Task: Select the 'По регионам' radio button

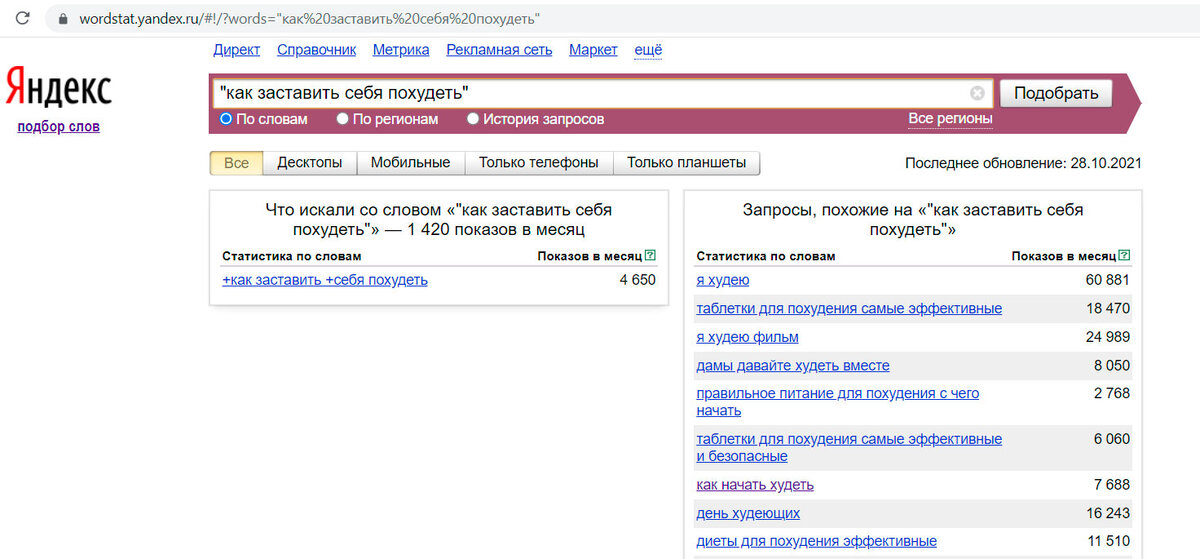Action: (342, 119)
